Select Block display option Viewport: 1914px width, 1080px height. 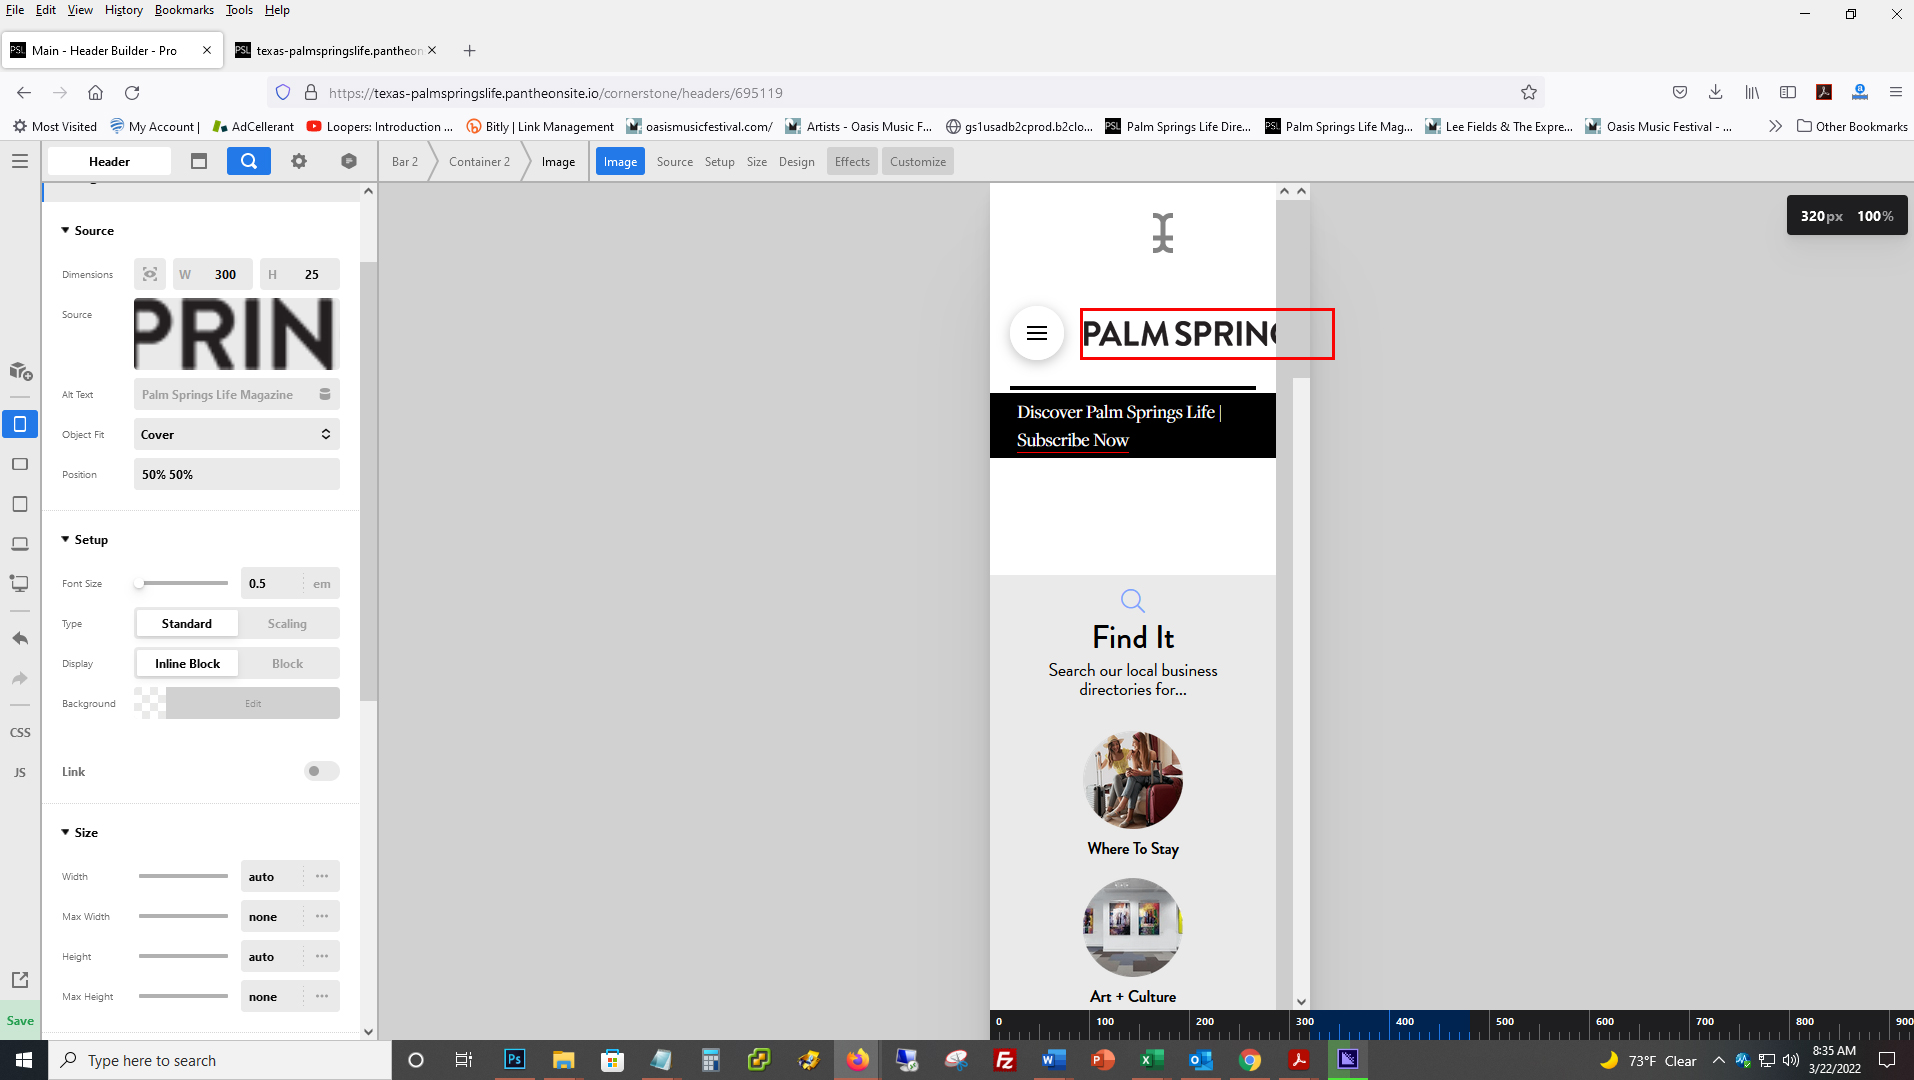288,663
